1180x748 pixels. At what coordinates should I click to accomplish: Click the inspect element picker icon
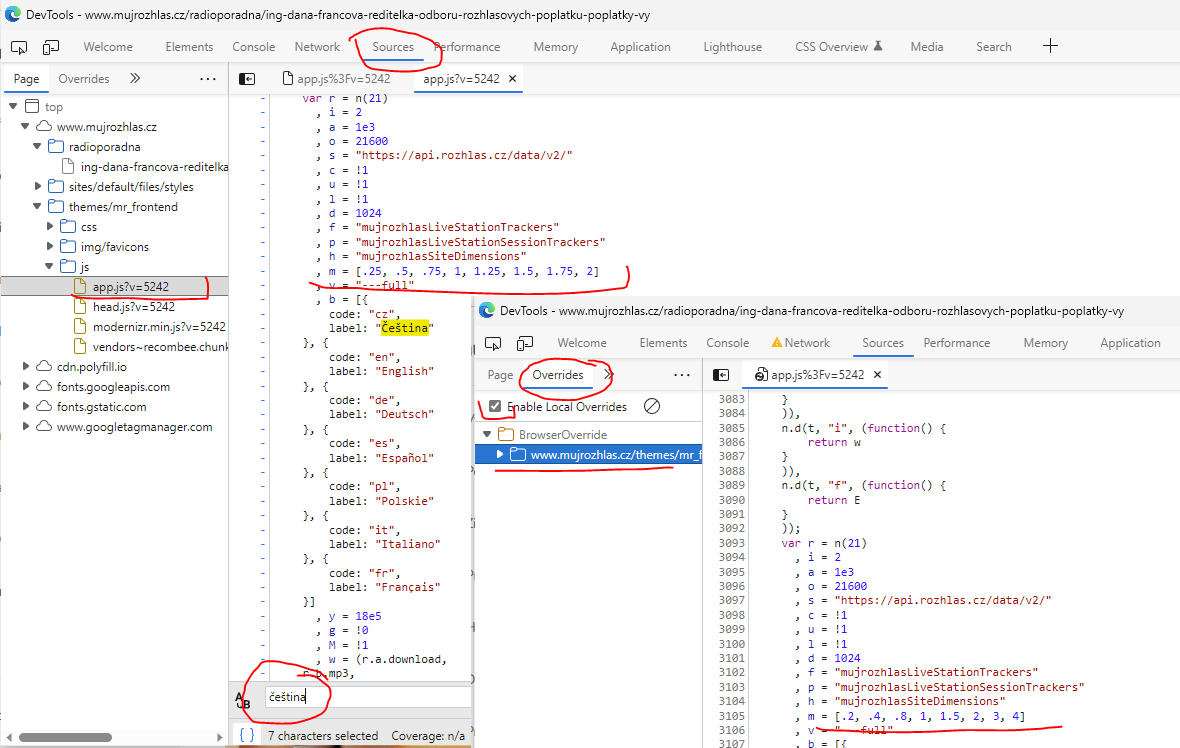pos(19,47)
